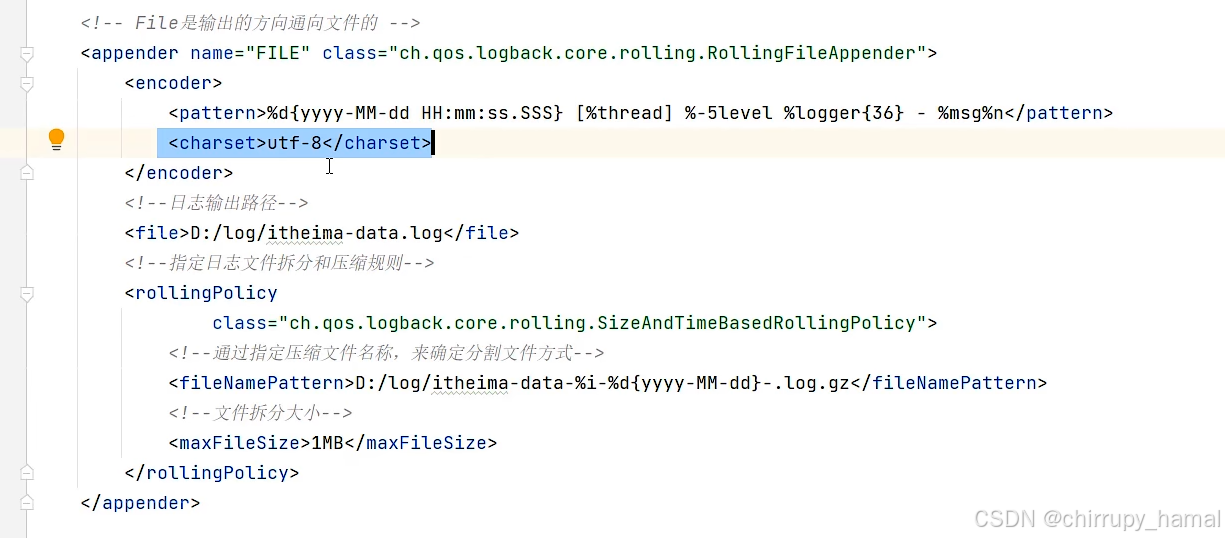Click the fold end marker beside </appender>
This screenshot has height=538, width=1225.
(27, 503)
